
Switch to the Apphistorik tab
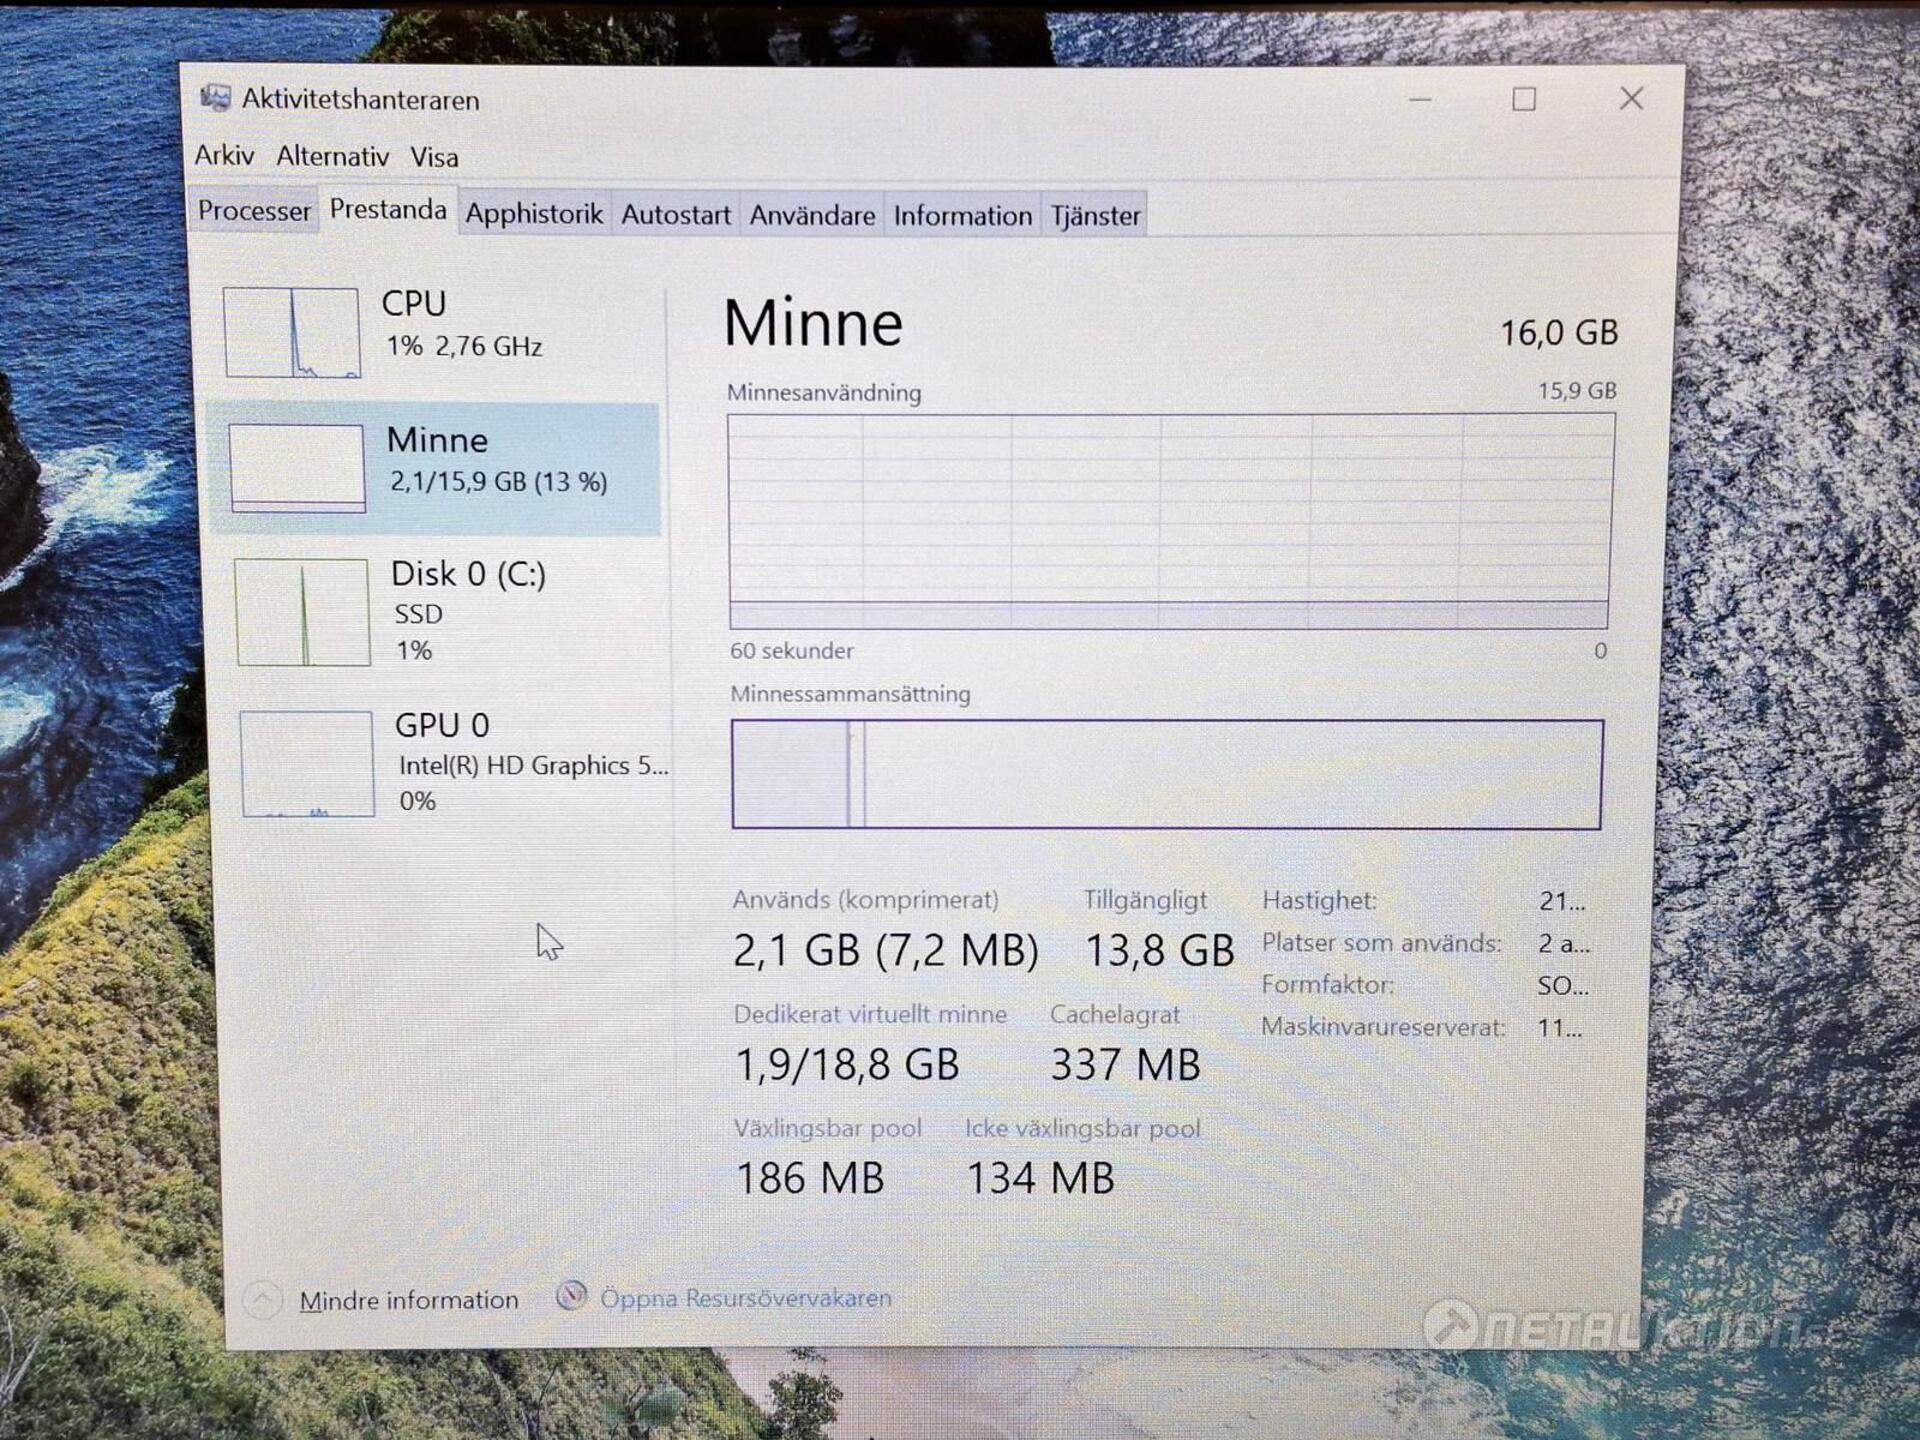[534, 214]
